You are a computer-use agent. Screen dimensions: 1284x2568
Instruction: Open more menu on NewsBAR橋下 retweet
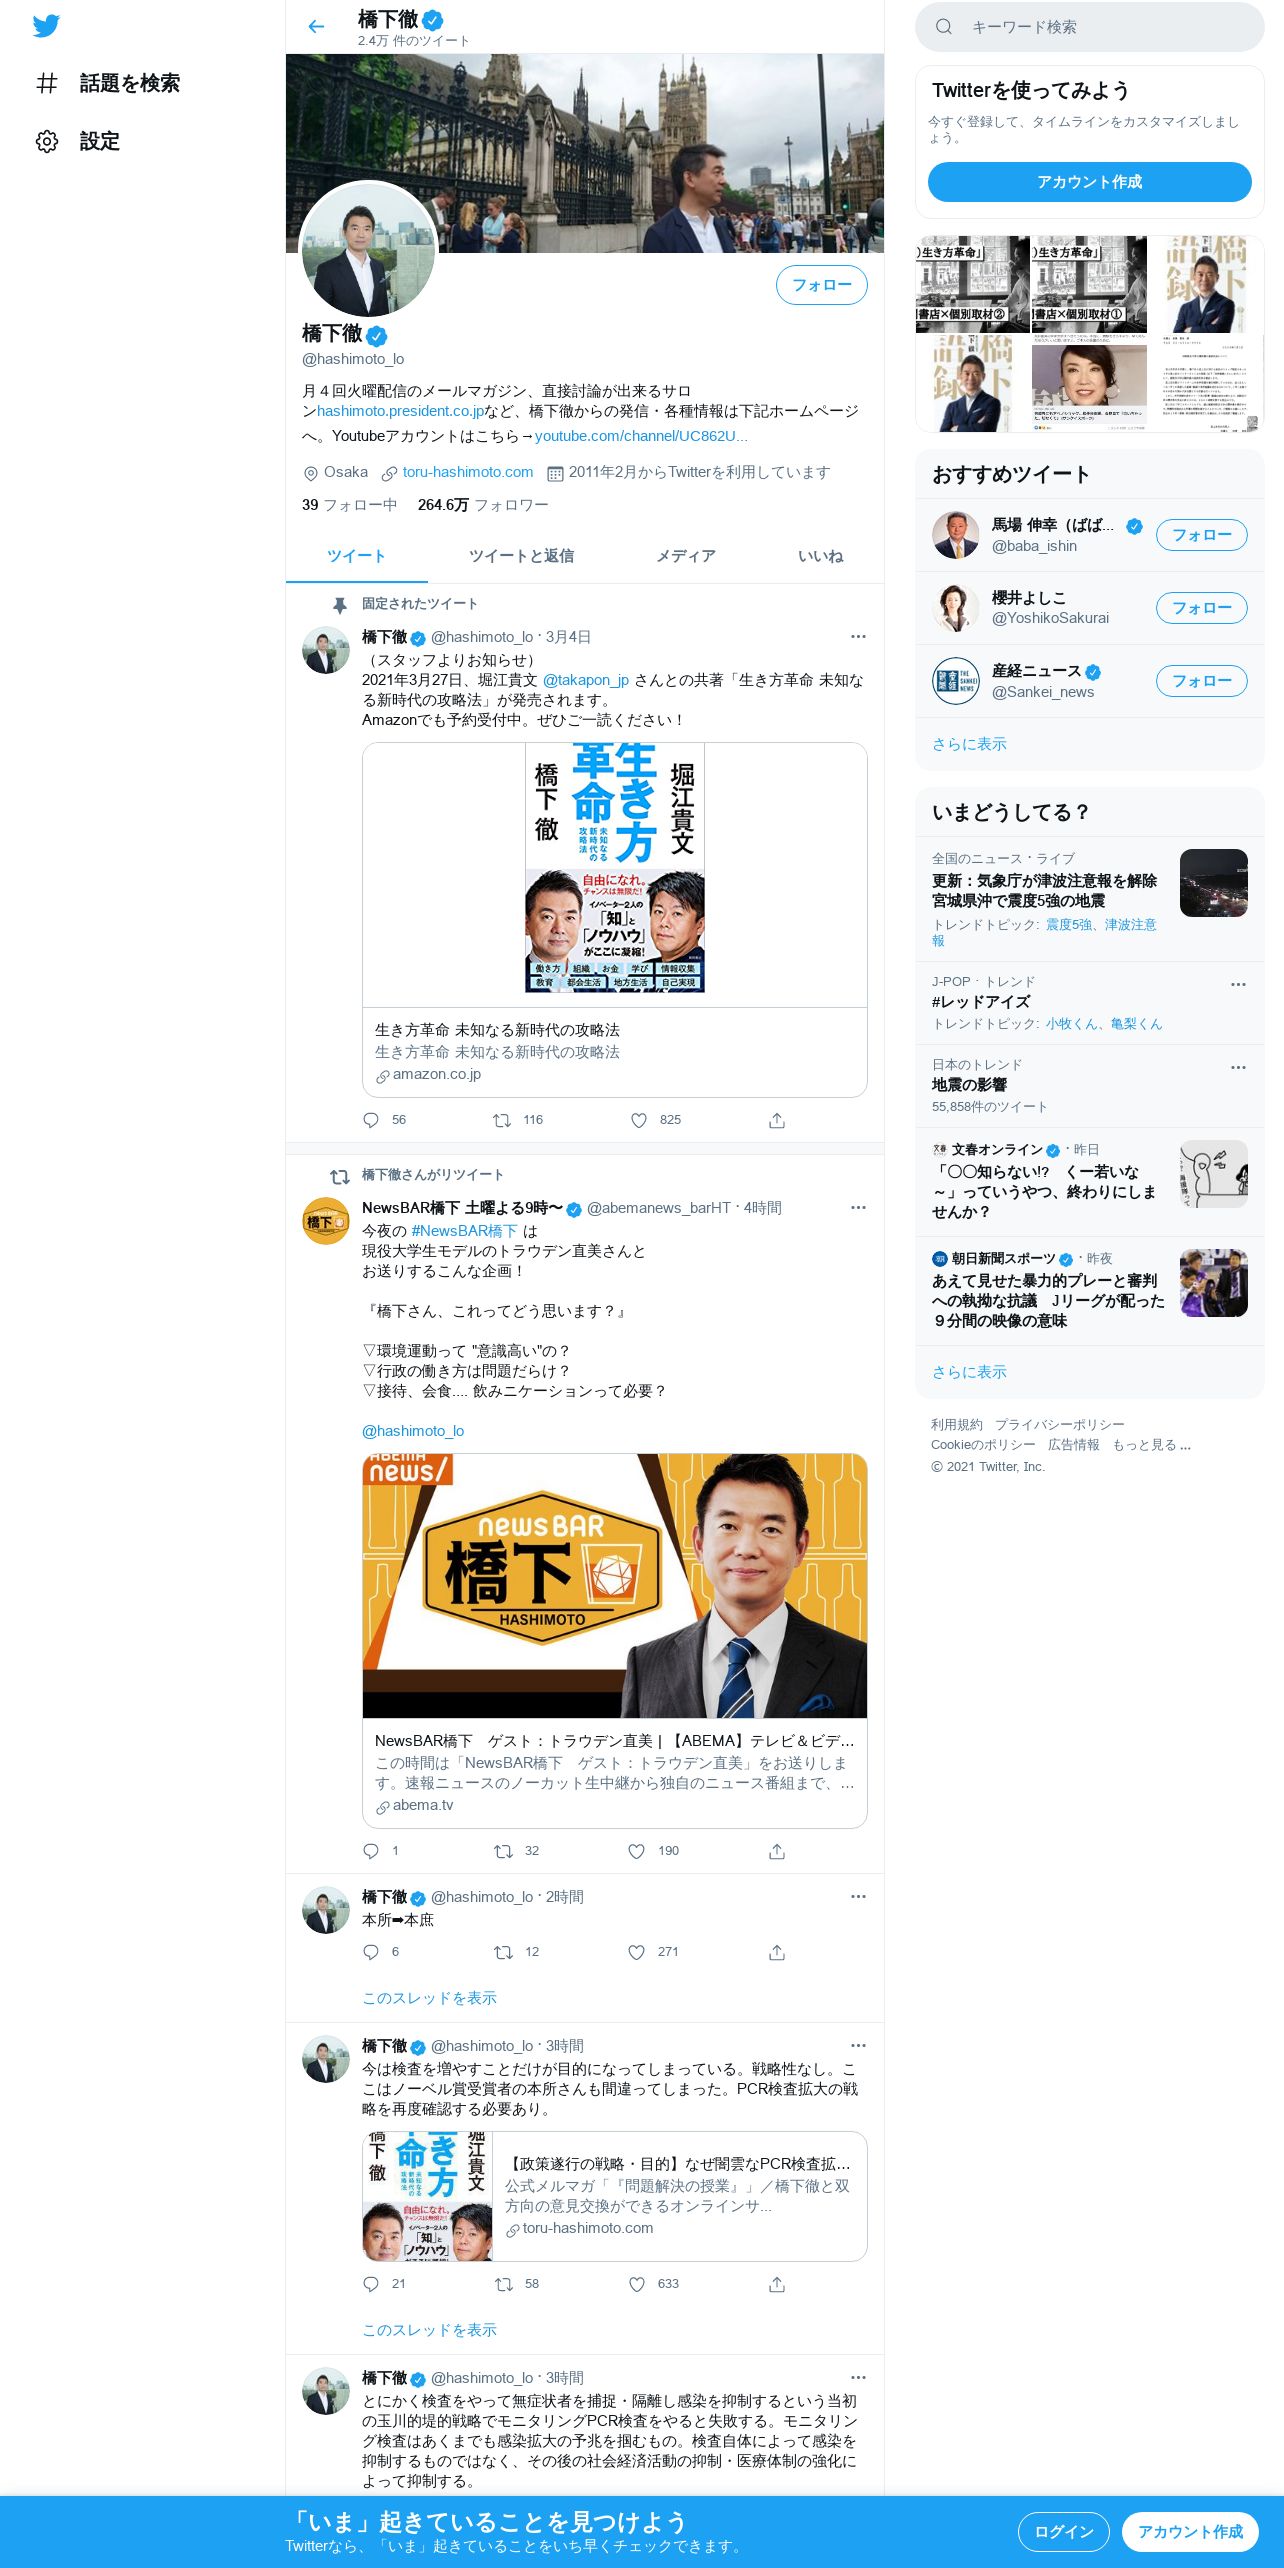(x=858, y=1208)
